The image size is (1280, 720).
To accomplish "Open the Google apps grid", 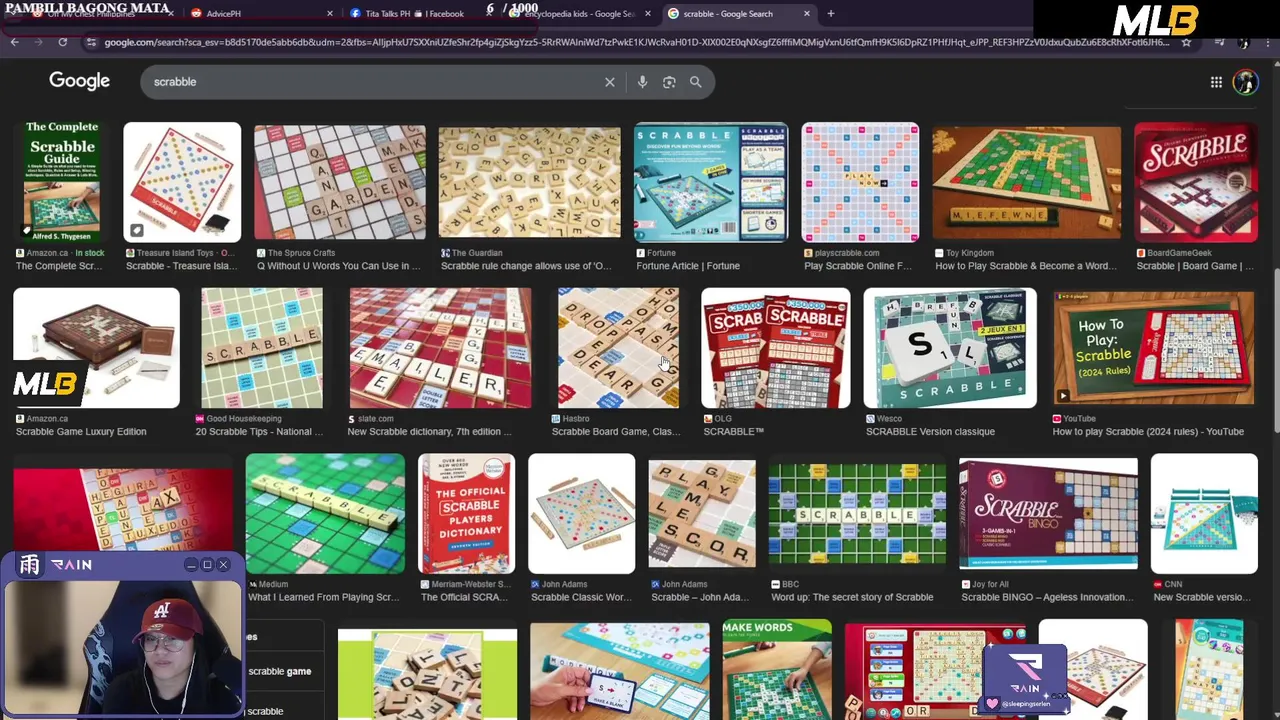I will (1216, 82).
